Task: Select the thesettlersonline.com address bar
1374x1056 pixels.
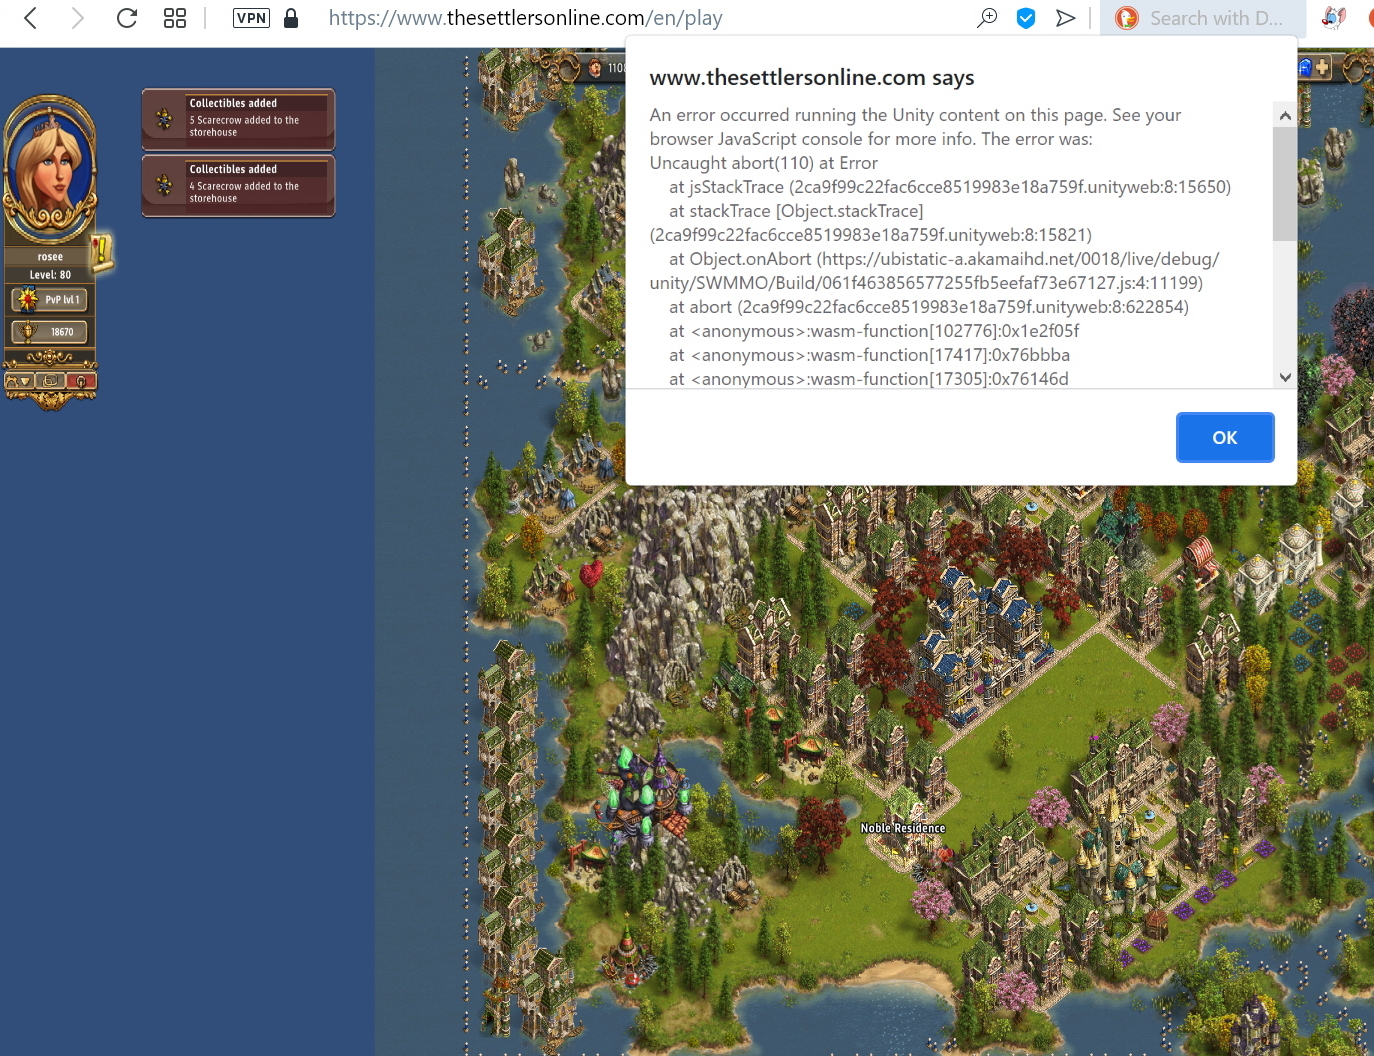Action: tap(525, 18)
